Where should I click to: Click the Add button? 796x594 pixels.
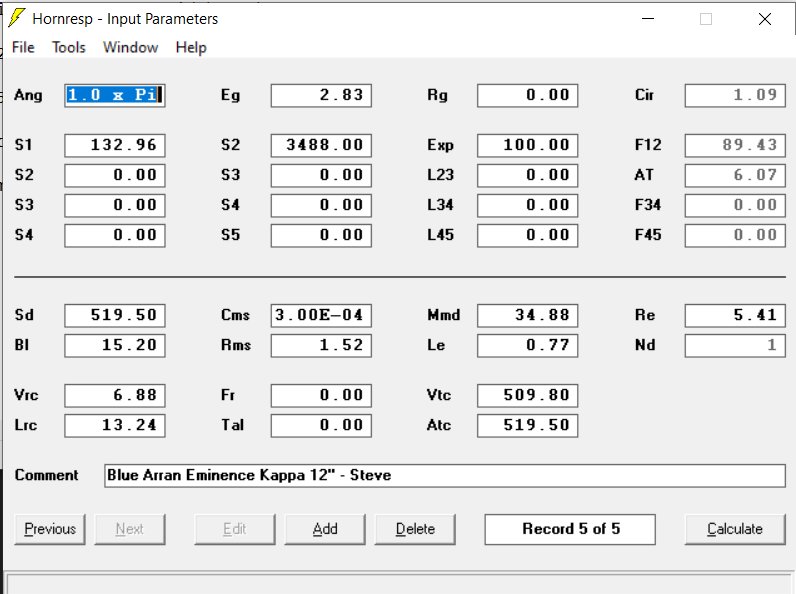325,529
